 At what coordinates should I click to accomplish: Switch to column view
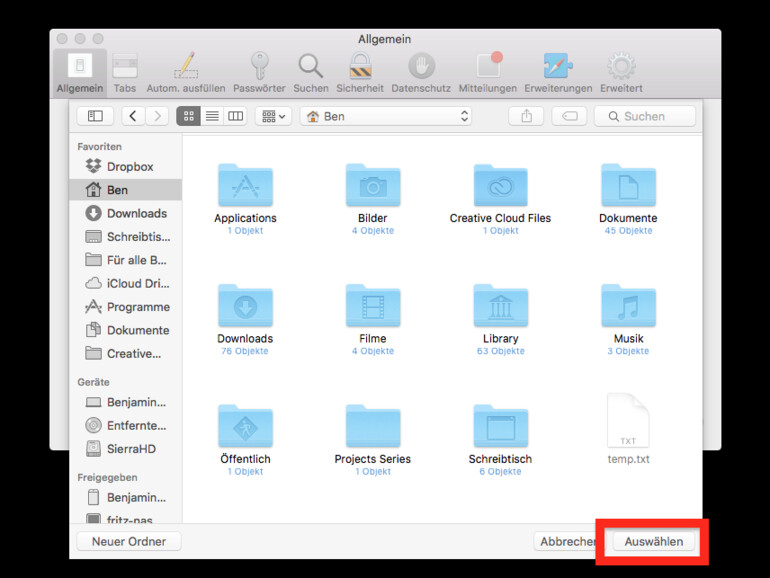236,116
